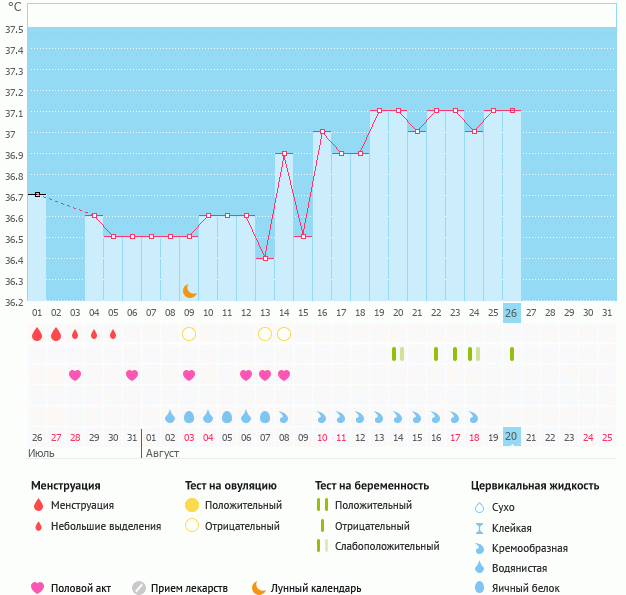Click the Прием лекарств legend pill icon
This screenshot has width=626, height=595.
[139, 588]
